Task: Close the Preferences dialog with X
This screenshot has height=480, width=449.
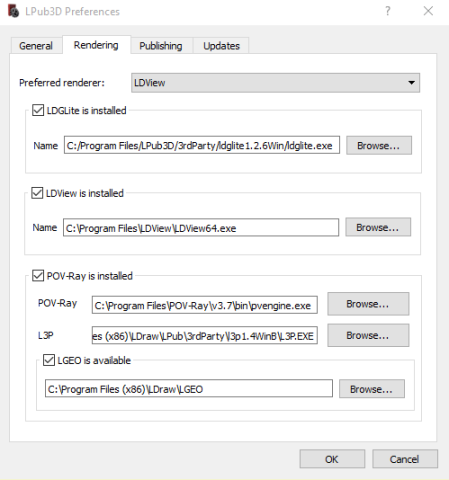Action: (x=428, y=11)
